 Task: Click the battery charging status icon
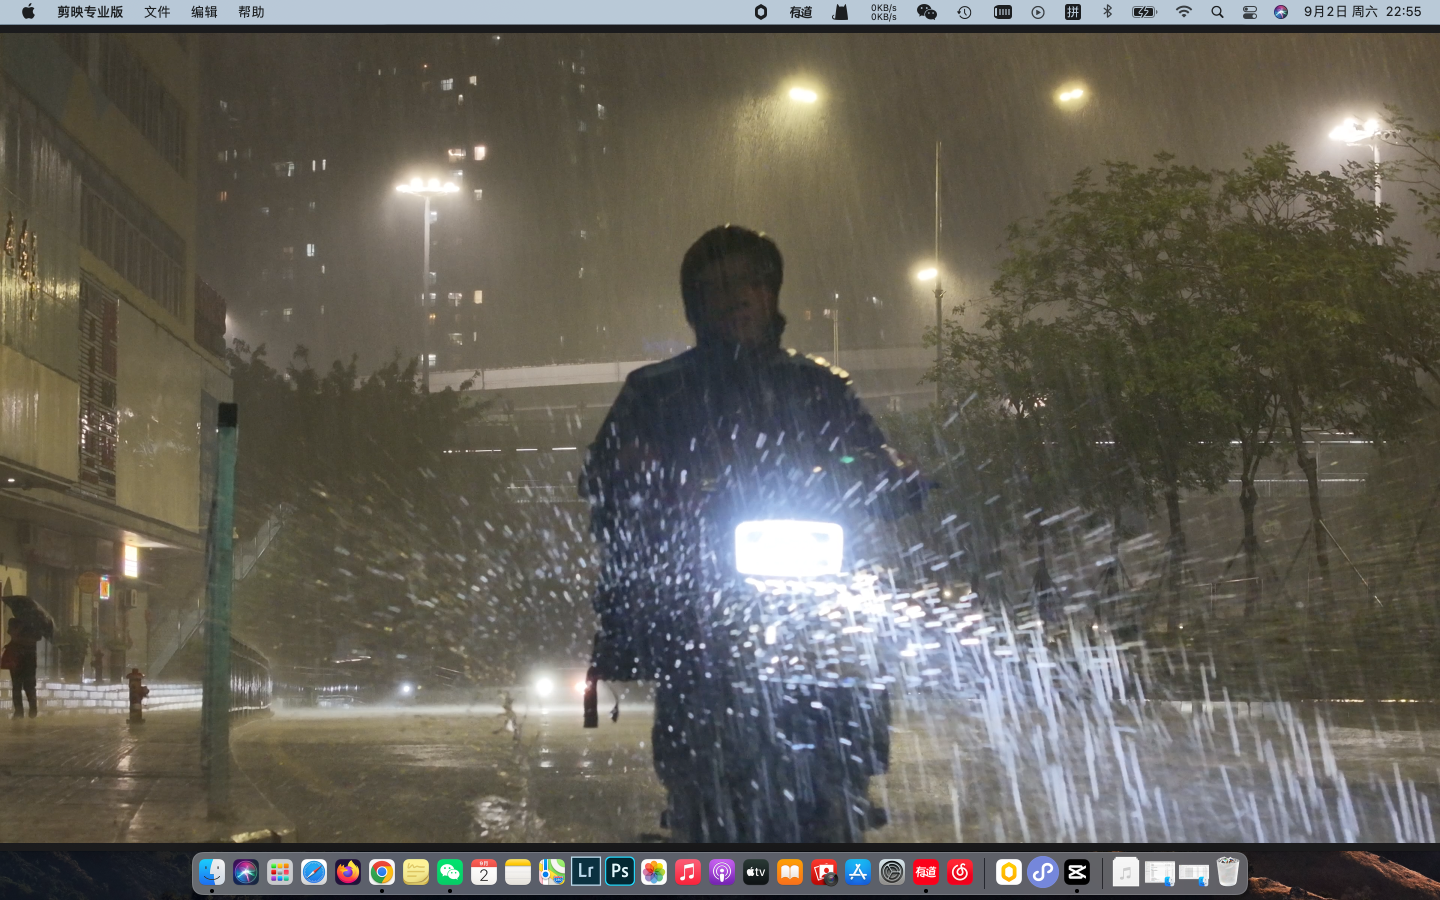1144,12
